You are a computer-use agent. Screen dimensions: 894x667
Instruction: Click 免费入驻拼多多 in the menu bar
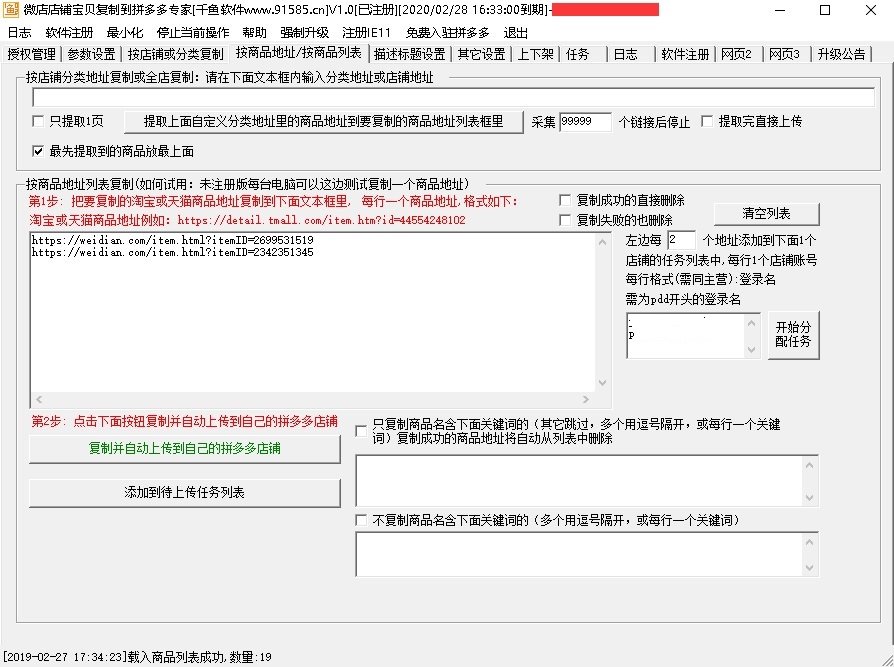click(448, 32)
